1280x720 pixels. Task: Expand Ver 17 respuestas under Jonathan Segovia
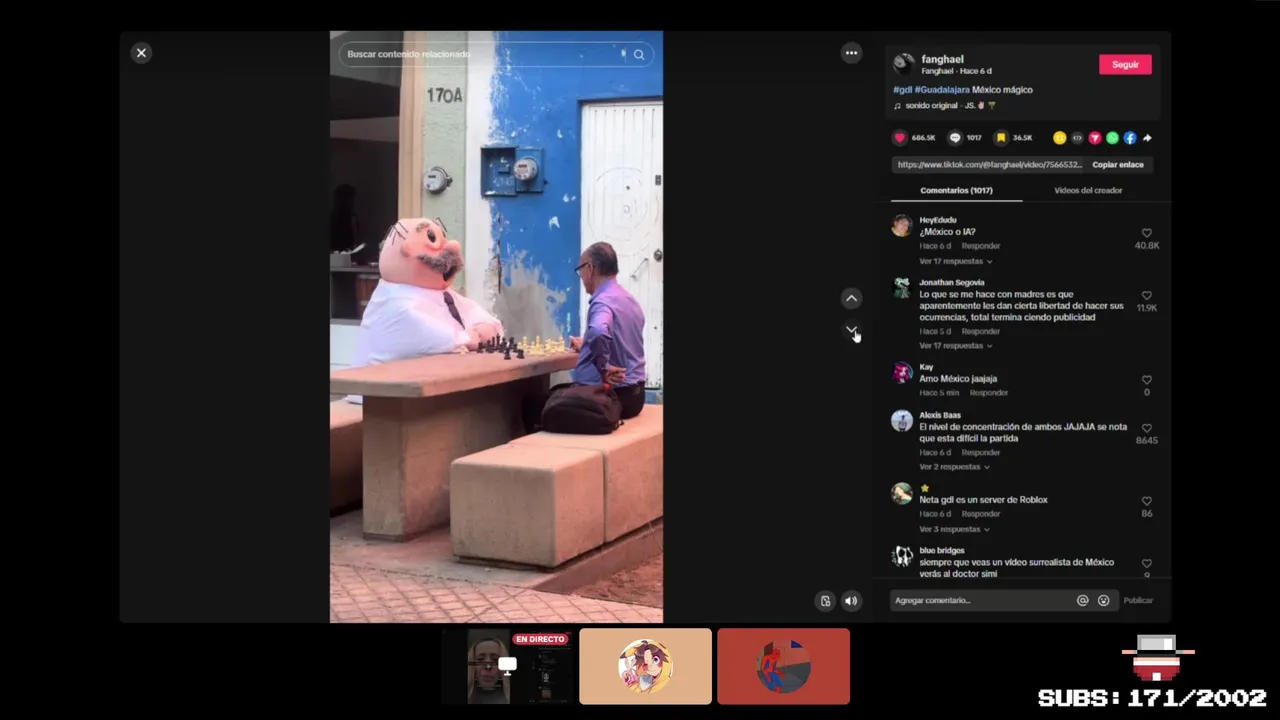955,346
